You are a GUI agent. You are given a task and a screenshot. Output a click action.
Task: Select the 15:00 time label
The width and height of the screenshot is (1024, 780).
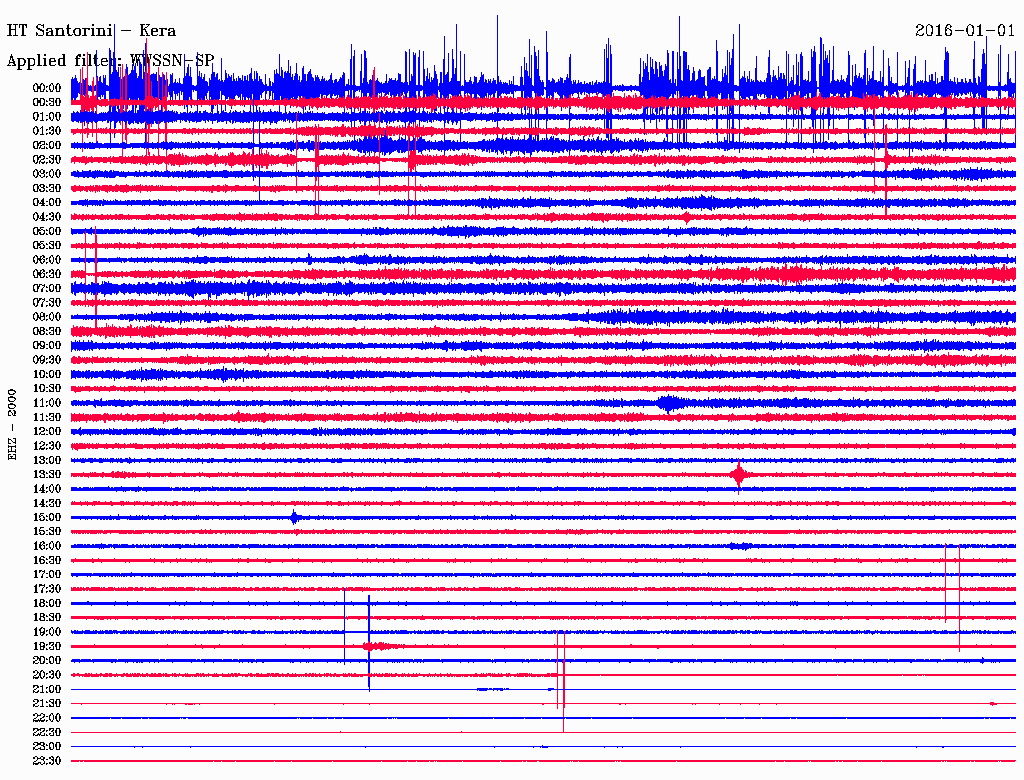click(x=47, y=517)
